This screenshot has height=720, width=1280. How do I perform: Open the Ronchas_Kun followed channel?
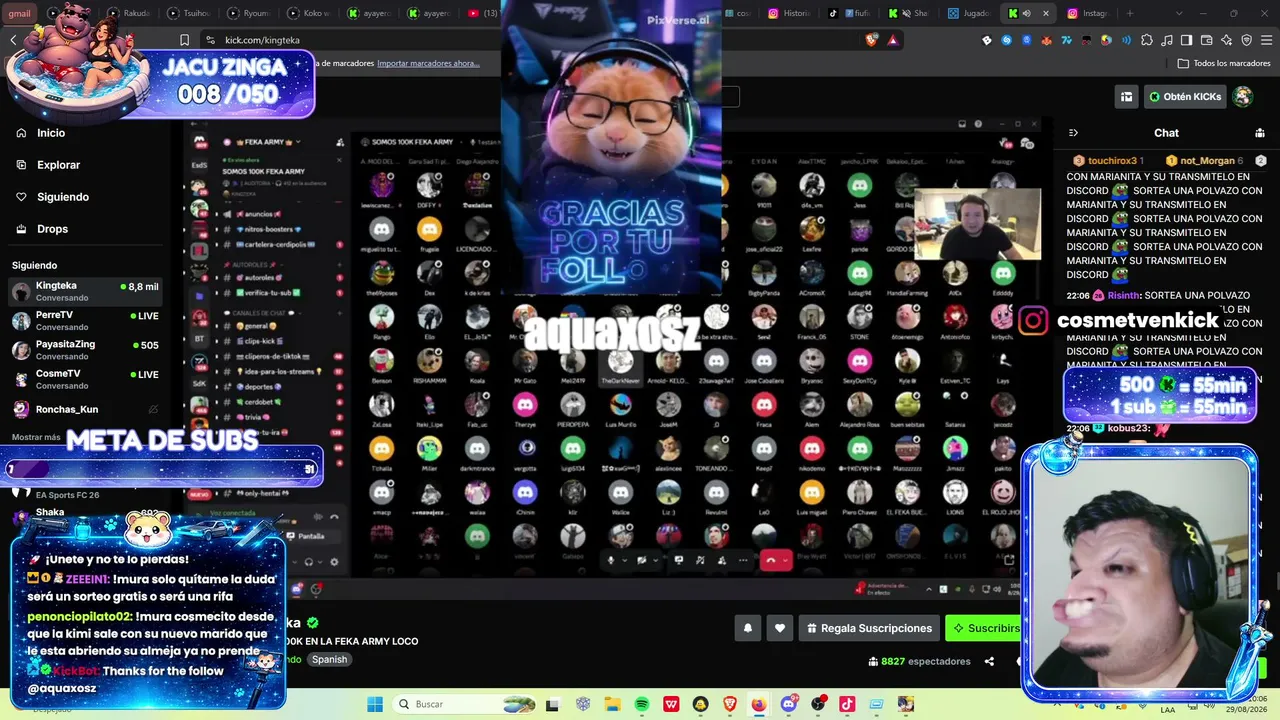tap(85, 409)
